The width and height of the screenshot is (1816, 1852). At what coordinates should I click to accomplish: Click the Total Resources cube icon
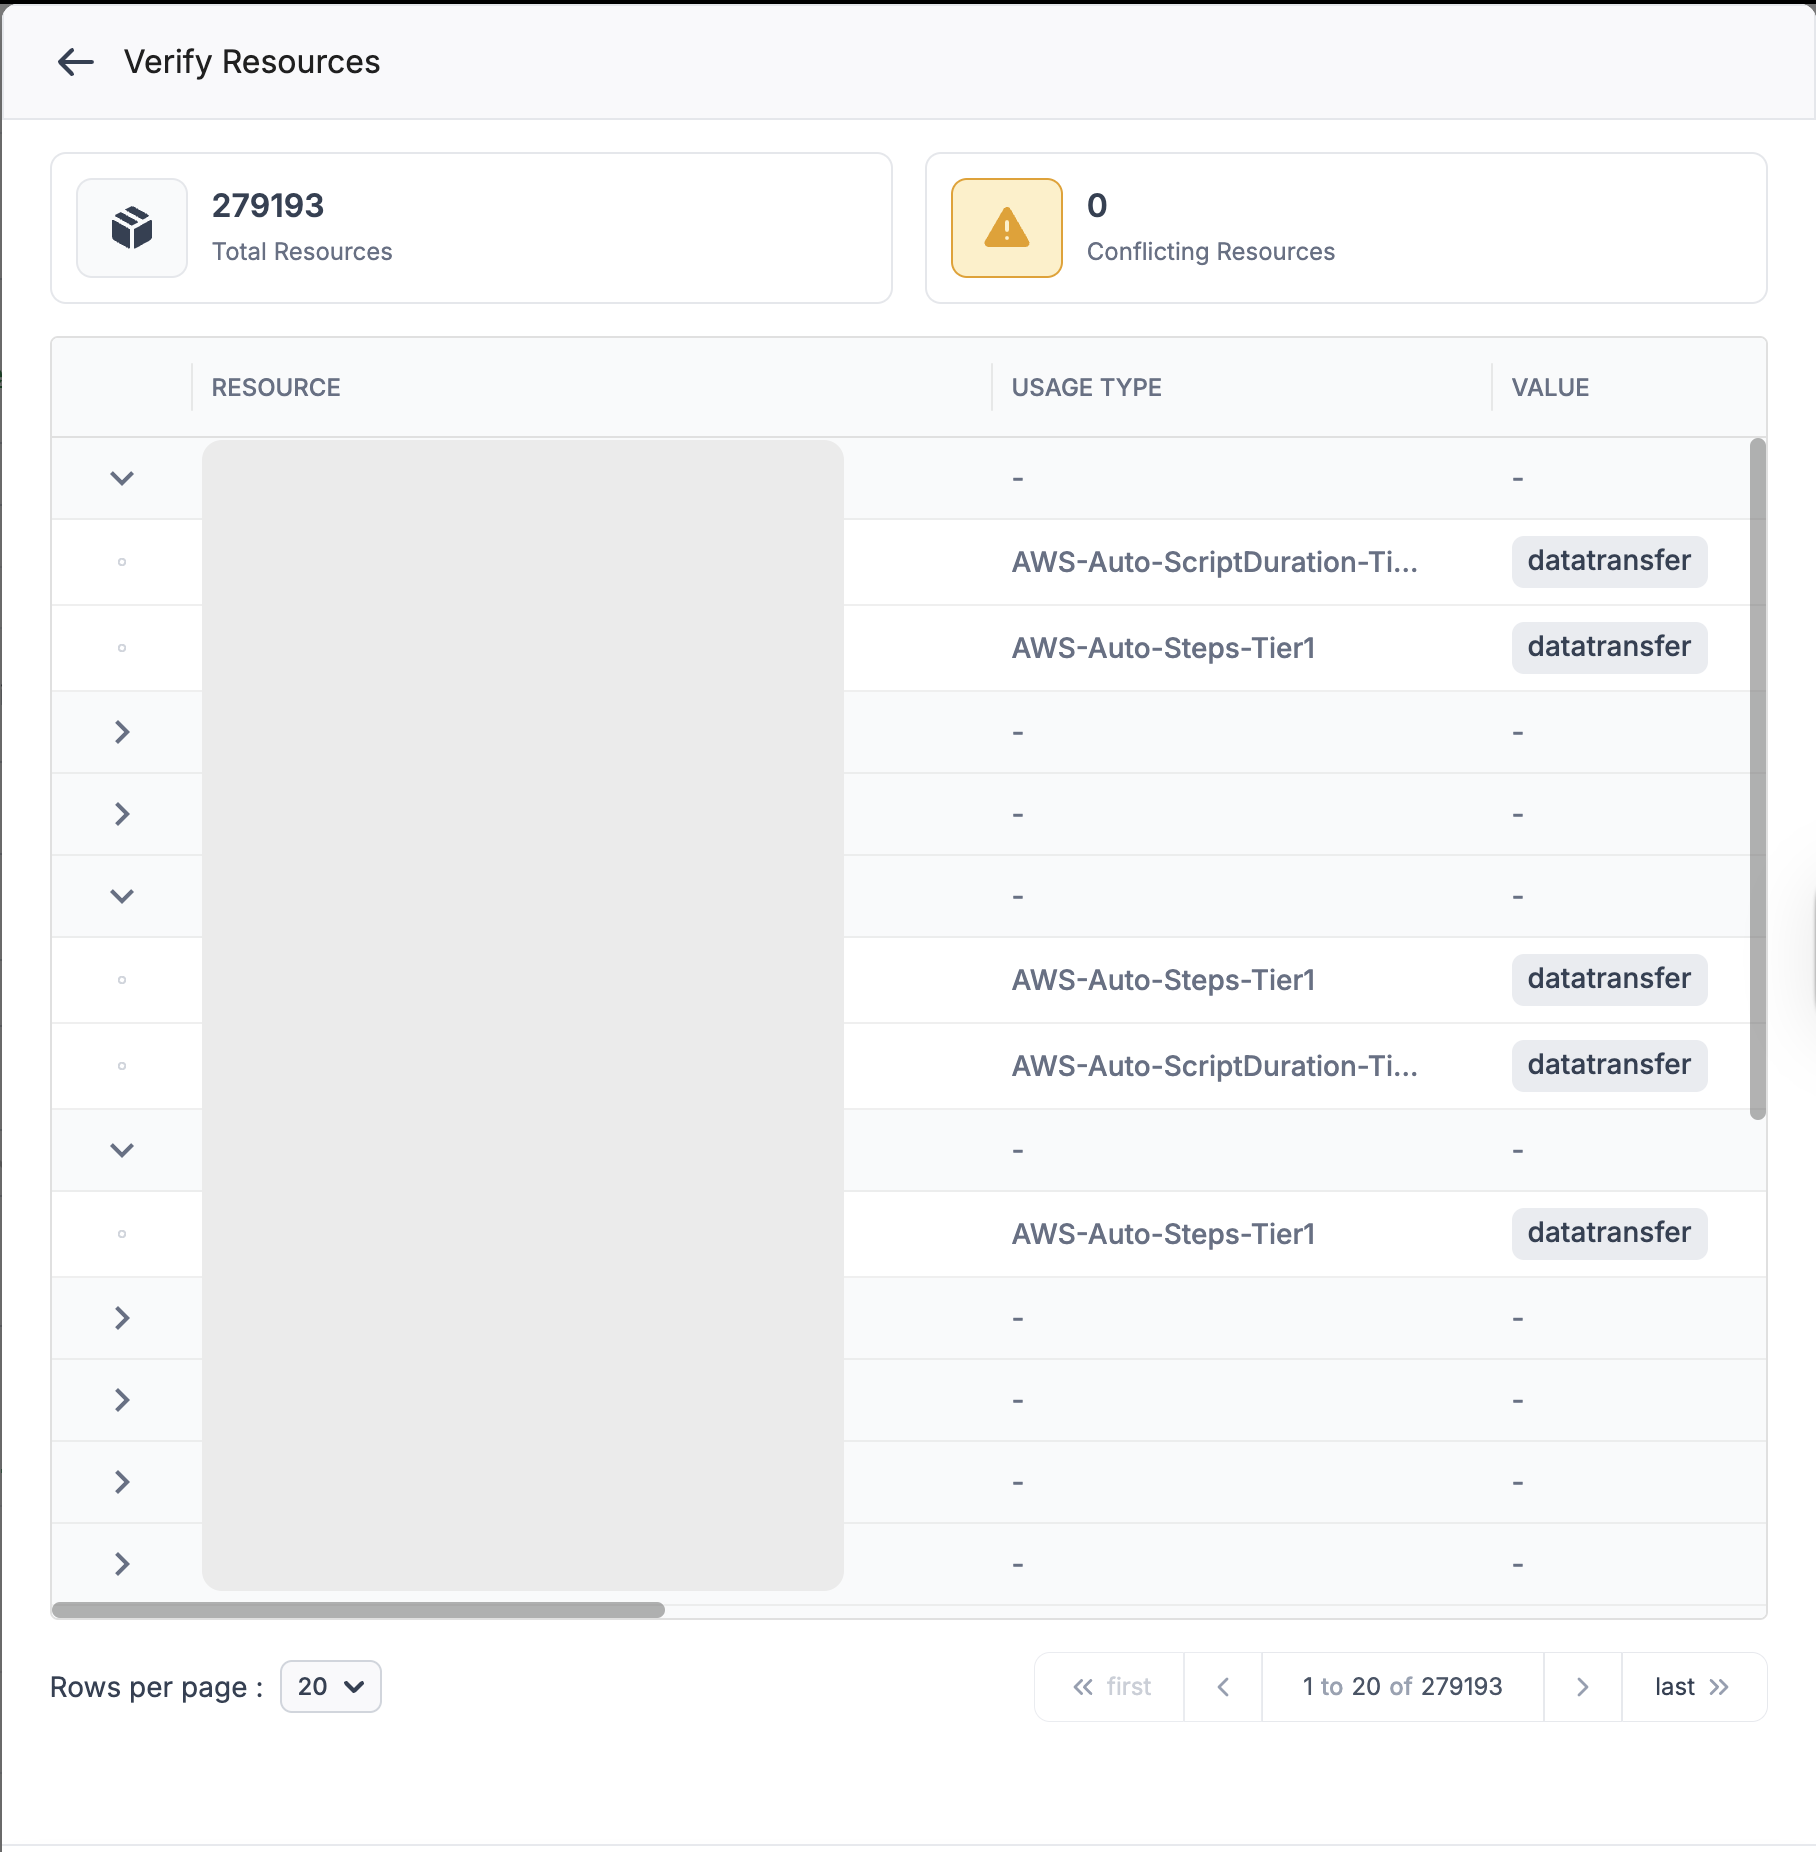coord(132,228)
